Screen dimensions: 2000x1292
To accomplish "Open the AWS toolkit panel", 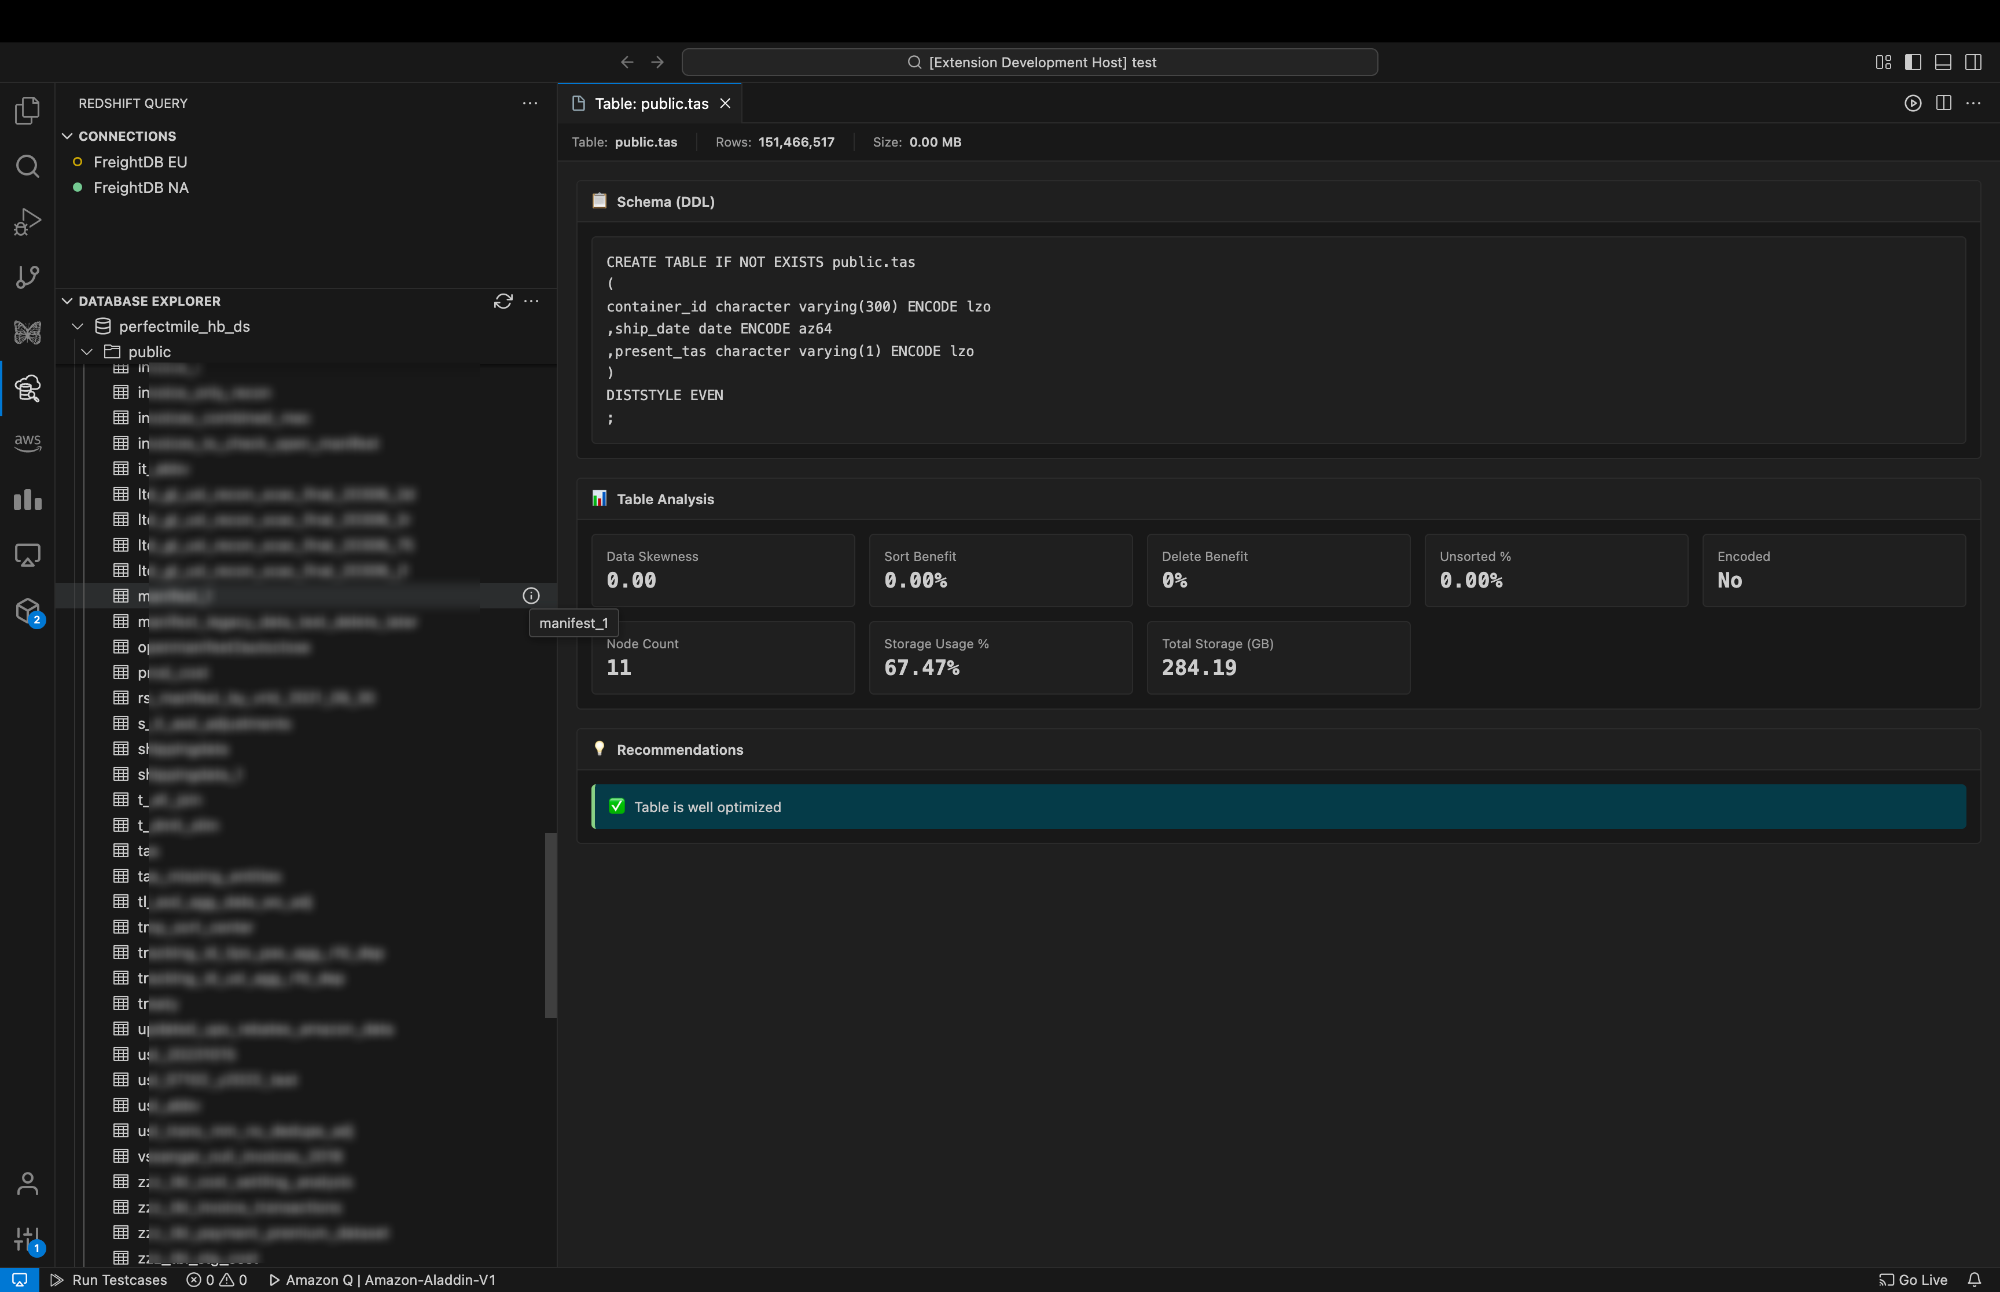I will tap(27, 442).
